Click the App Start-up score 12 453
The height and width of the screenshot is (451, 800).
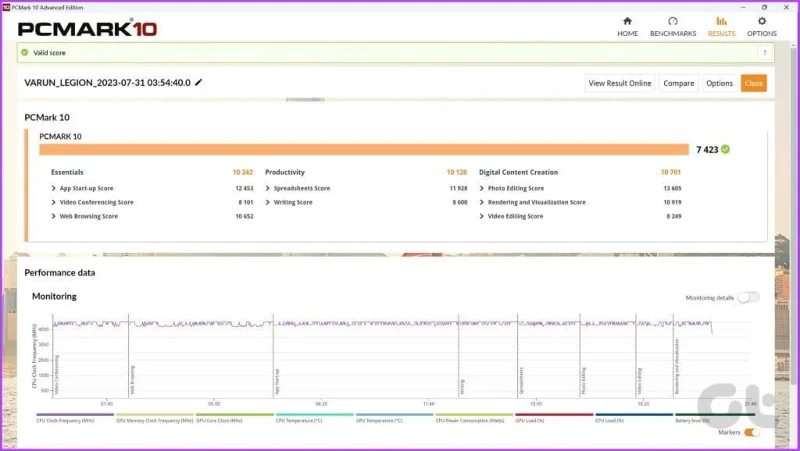(244, 188)
